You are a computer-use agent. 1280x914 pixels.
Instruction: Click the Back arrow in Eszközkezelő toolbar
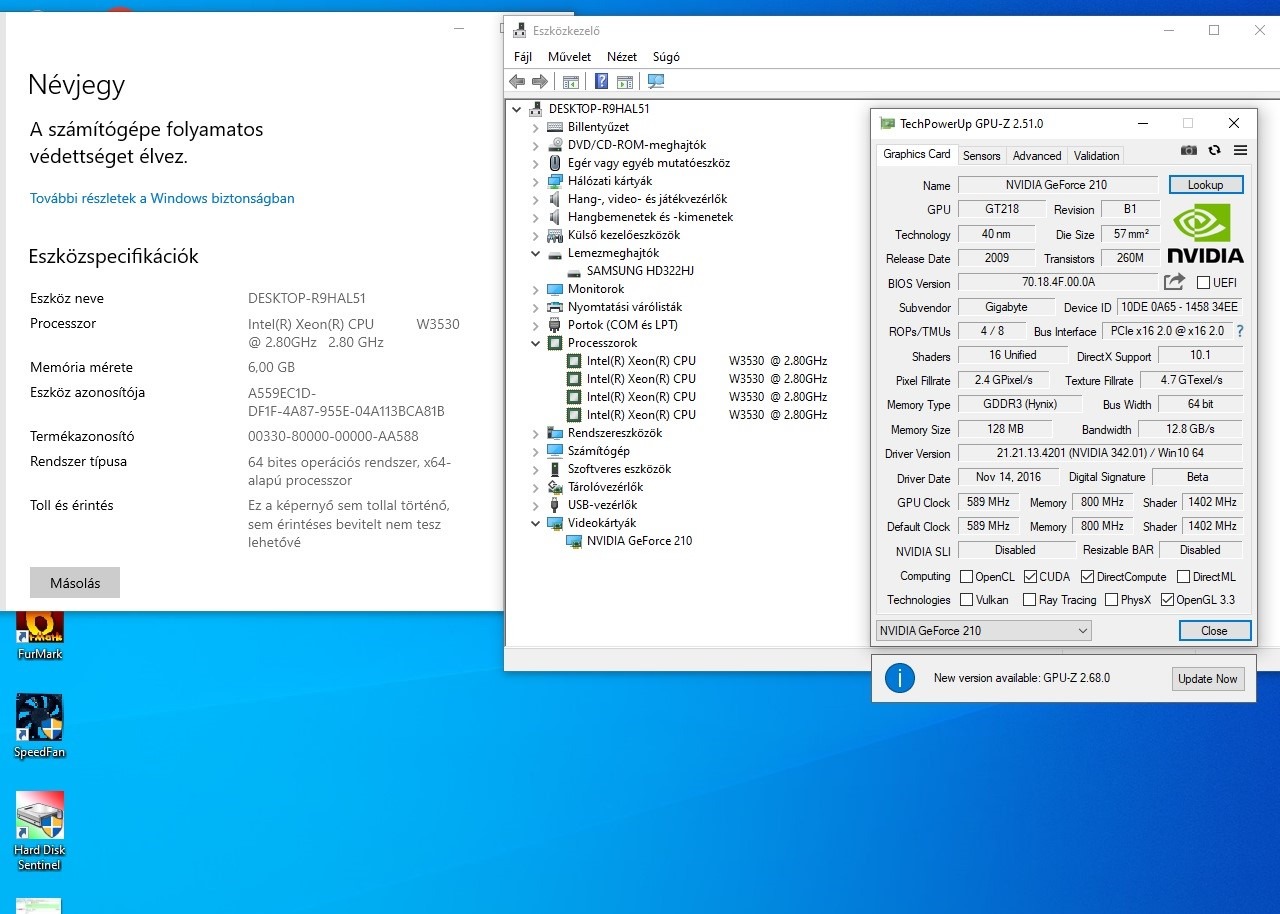click(x=517, y=82)
